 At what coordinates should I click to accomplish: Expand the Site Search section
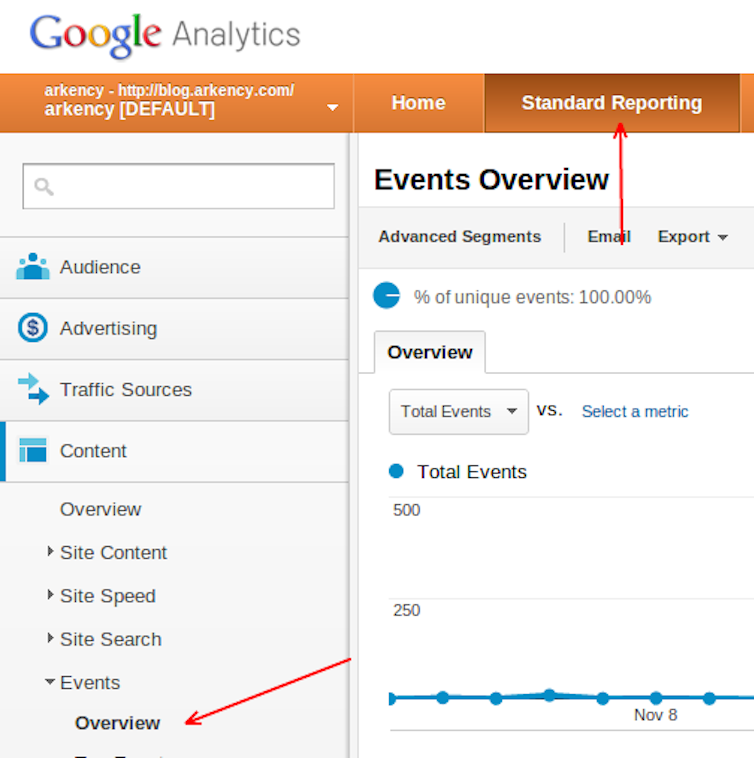pos(51,638)
